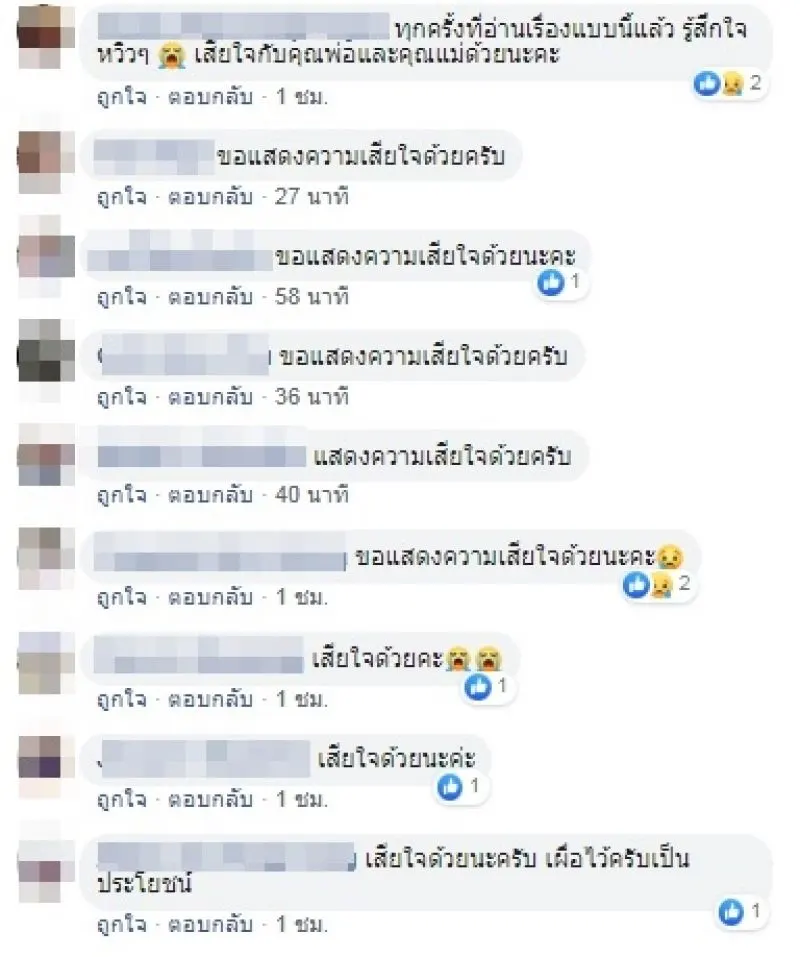Screen dimensions: 800x957
Task: Click ถูกใจ under the 58 นาที comment
Action: (x=122, y=297)
